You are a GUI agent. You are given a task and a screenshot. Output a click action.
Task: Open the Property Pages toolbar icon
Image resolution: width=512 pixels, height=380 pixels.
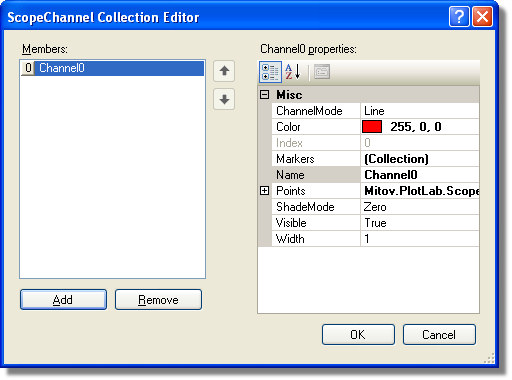pyautogui.click(x=322, y=72)
